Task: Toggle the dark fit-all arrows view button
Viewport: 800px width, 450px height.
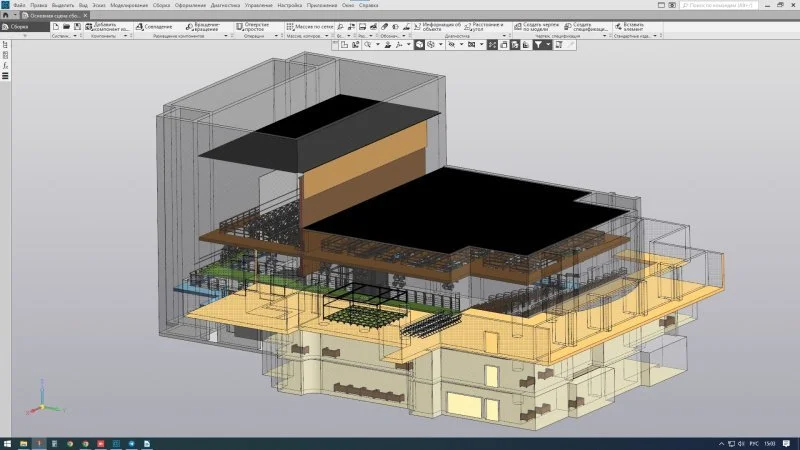Action: pos(493,45)
